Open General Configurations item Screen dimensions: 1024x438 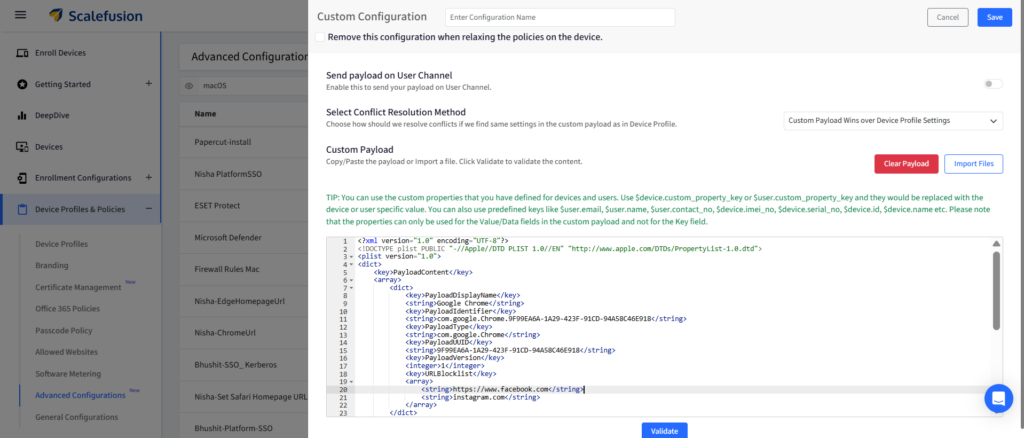click(x=76, y=416)
